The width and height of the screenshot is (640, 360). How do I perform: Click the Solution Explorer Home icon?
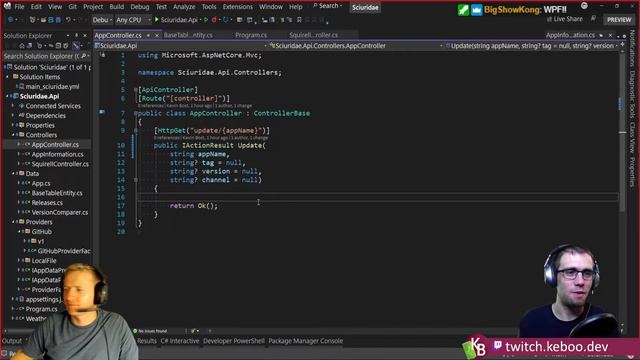coord(22,46)
